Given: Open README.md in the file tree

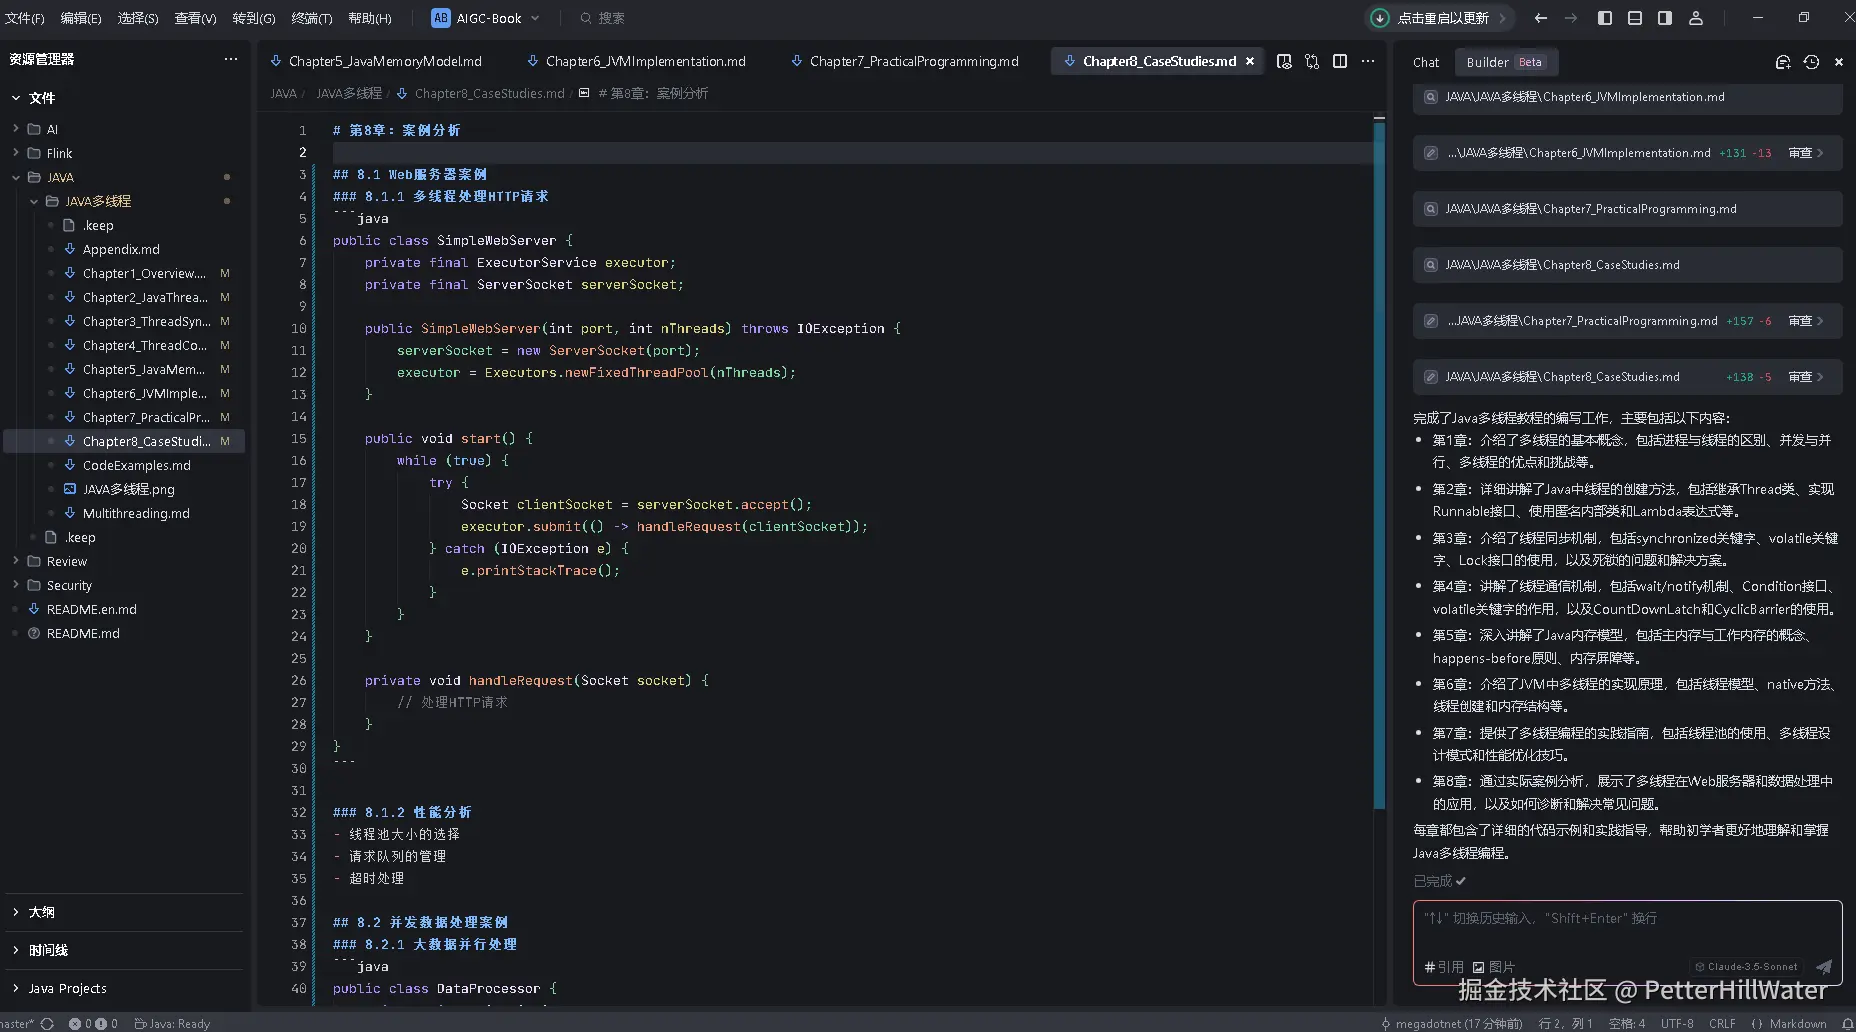Looking at the screenshot, I should 83,633.
